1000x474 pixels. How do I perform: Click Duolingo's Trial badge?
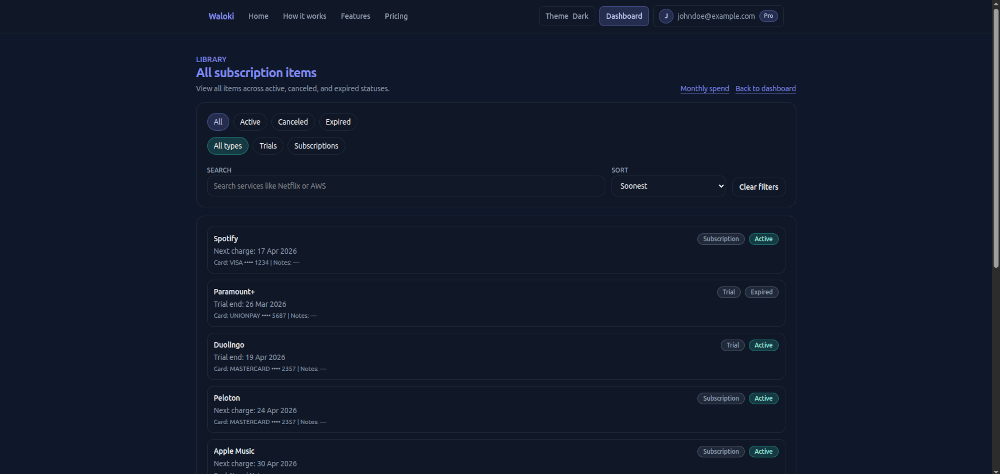(x=733, y=345)
